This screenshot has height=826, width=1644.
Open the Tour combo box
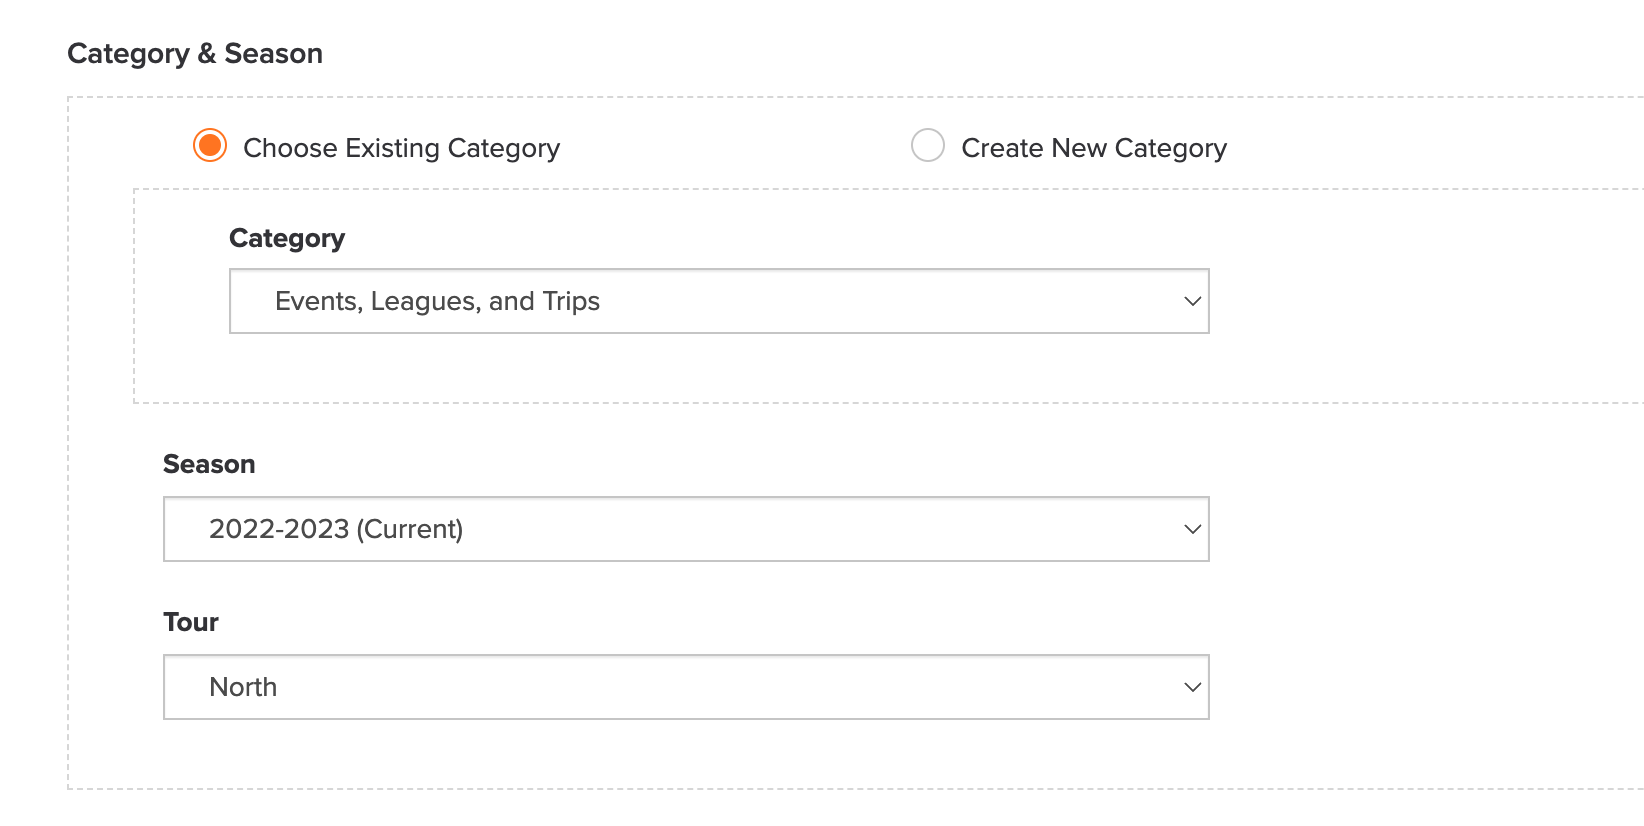(x=686, y=687)
